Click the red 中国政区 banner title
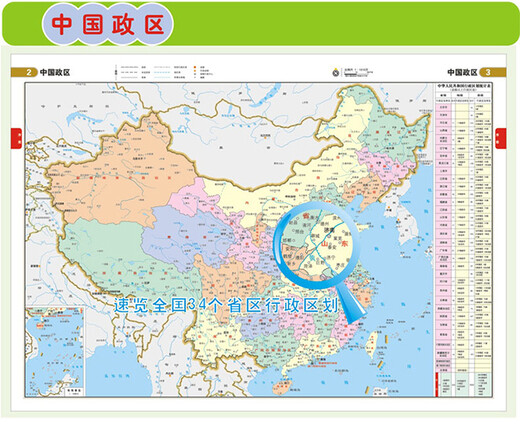520x440 pixels. 107,25
